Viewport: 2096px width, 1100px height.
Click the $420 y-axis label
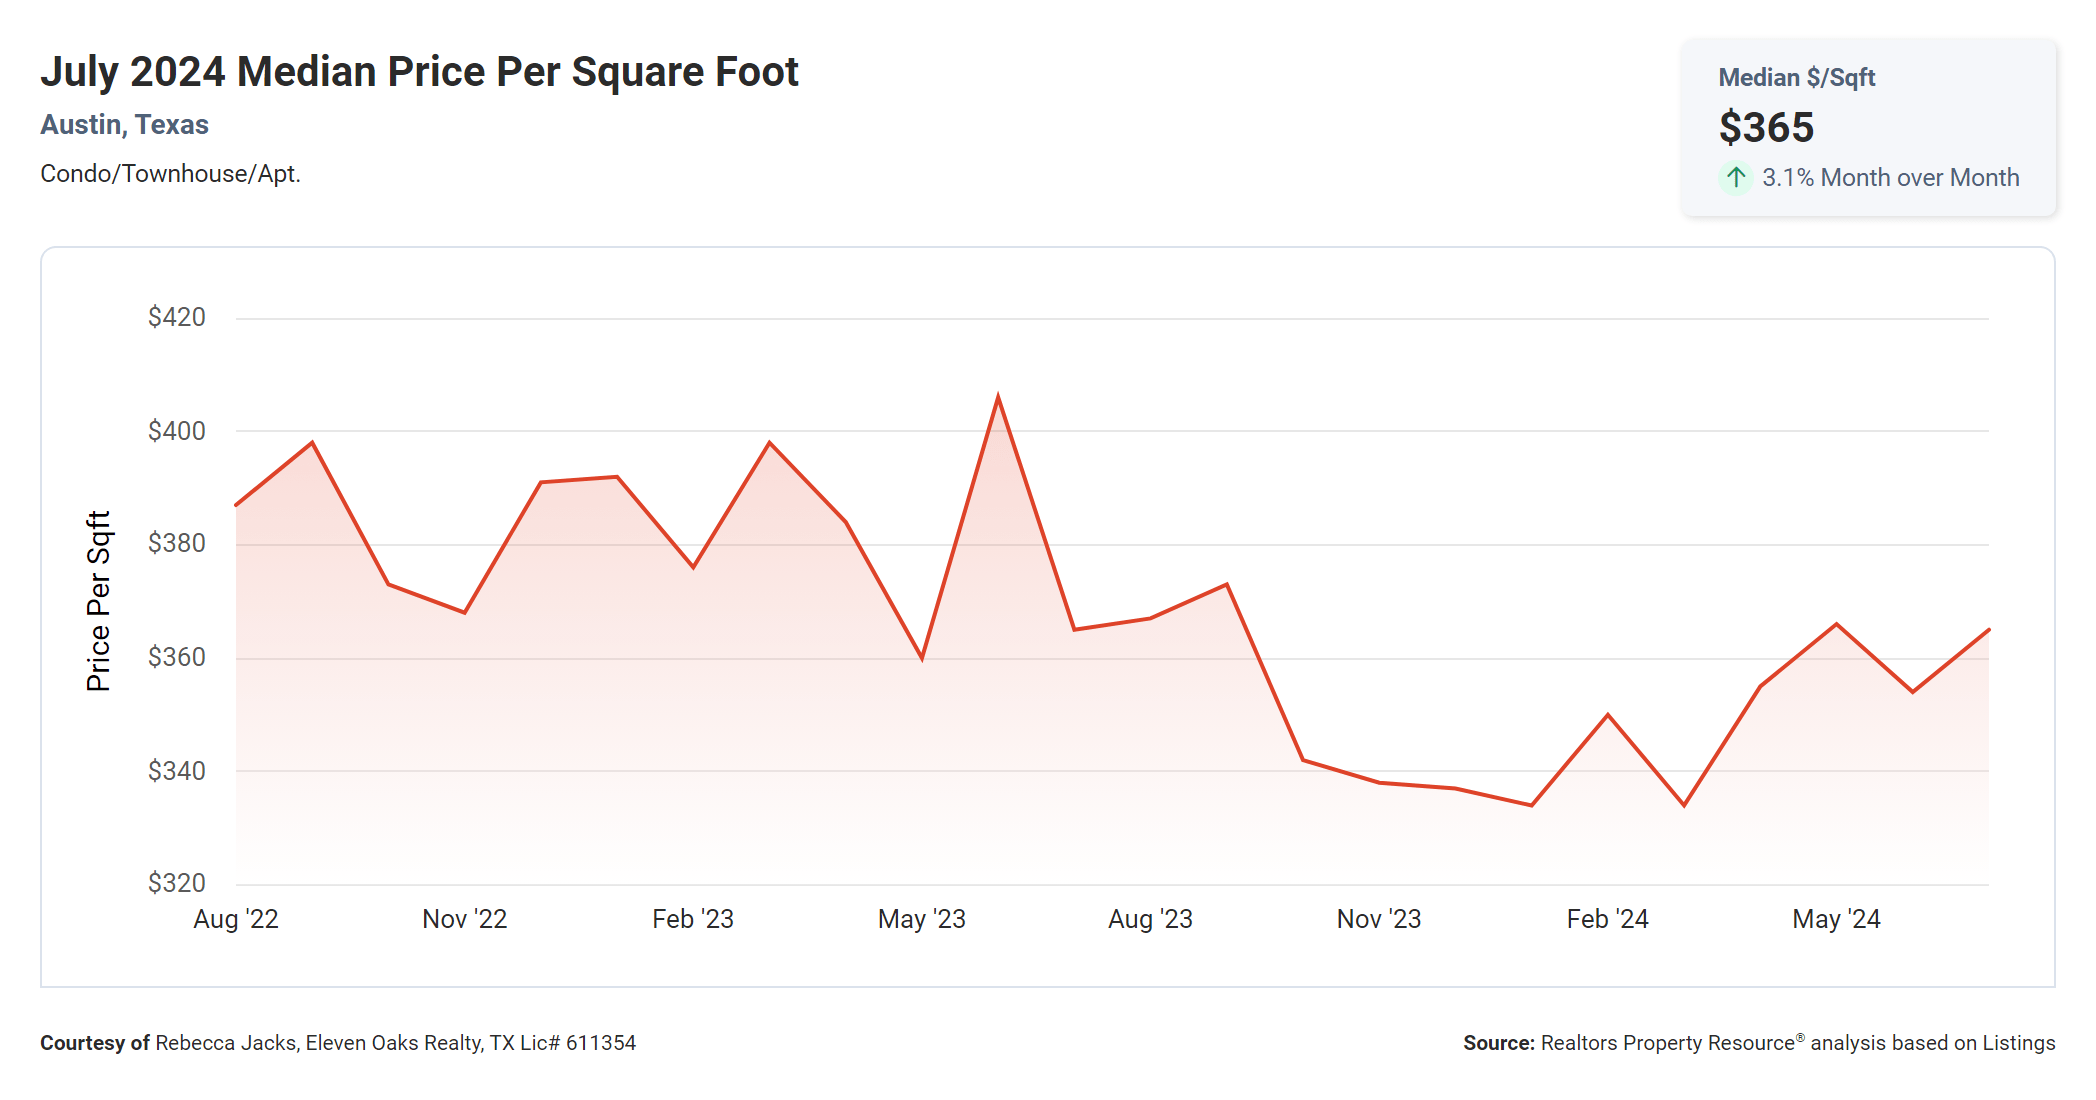click(x=177, y=318)
